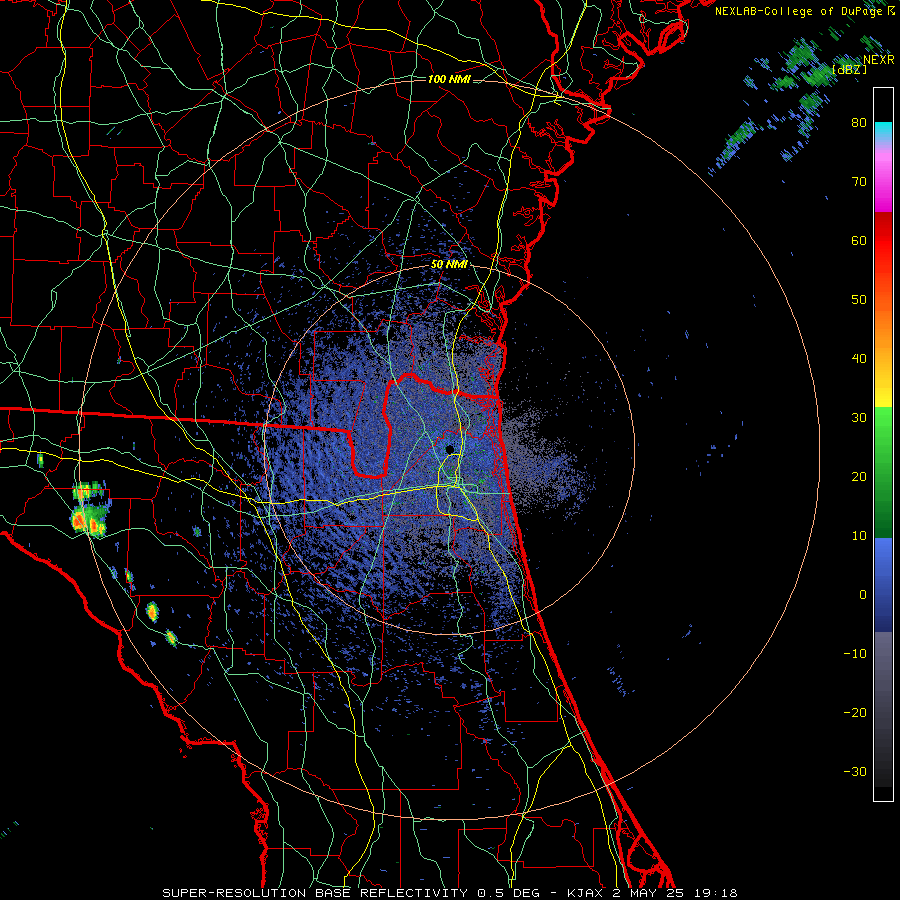The image size is (900, 900).
Task: Click the cyan top band of the color bar
Action: [x=883, y=130]
